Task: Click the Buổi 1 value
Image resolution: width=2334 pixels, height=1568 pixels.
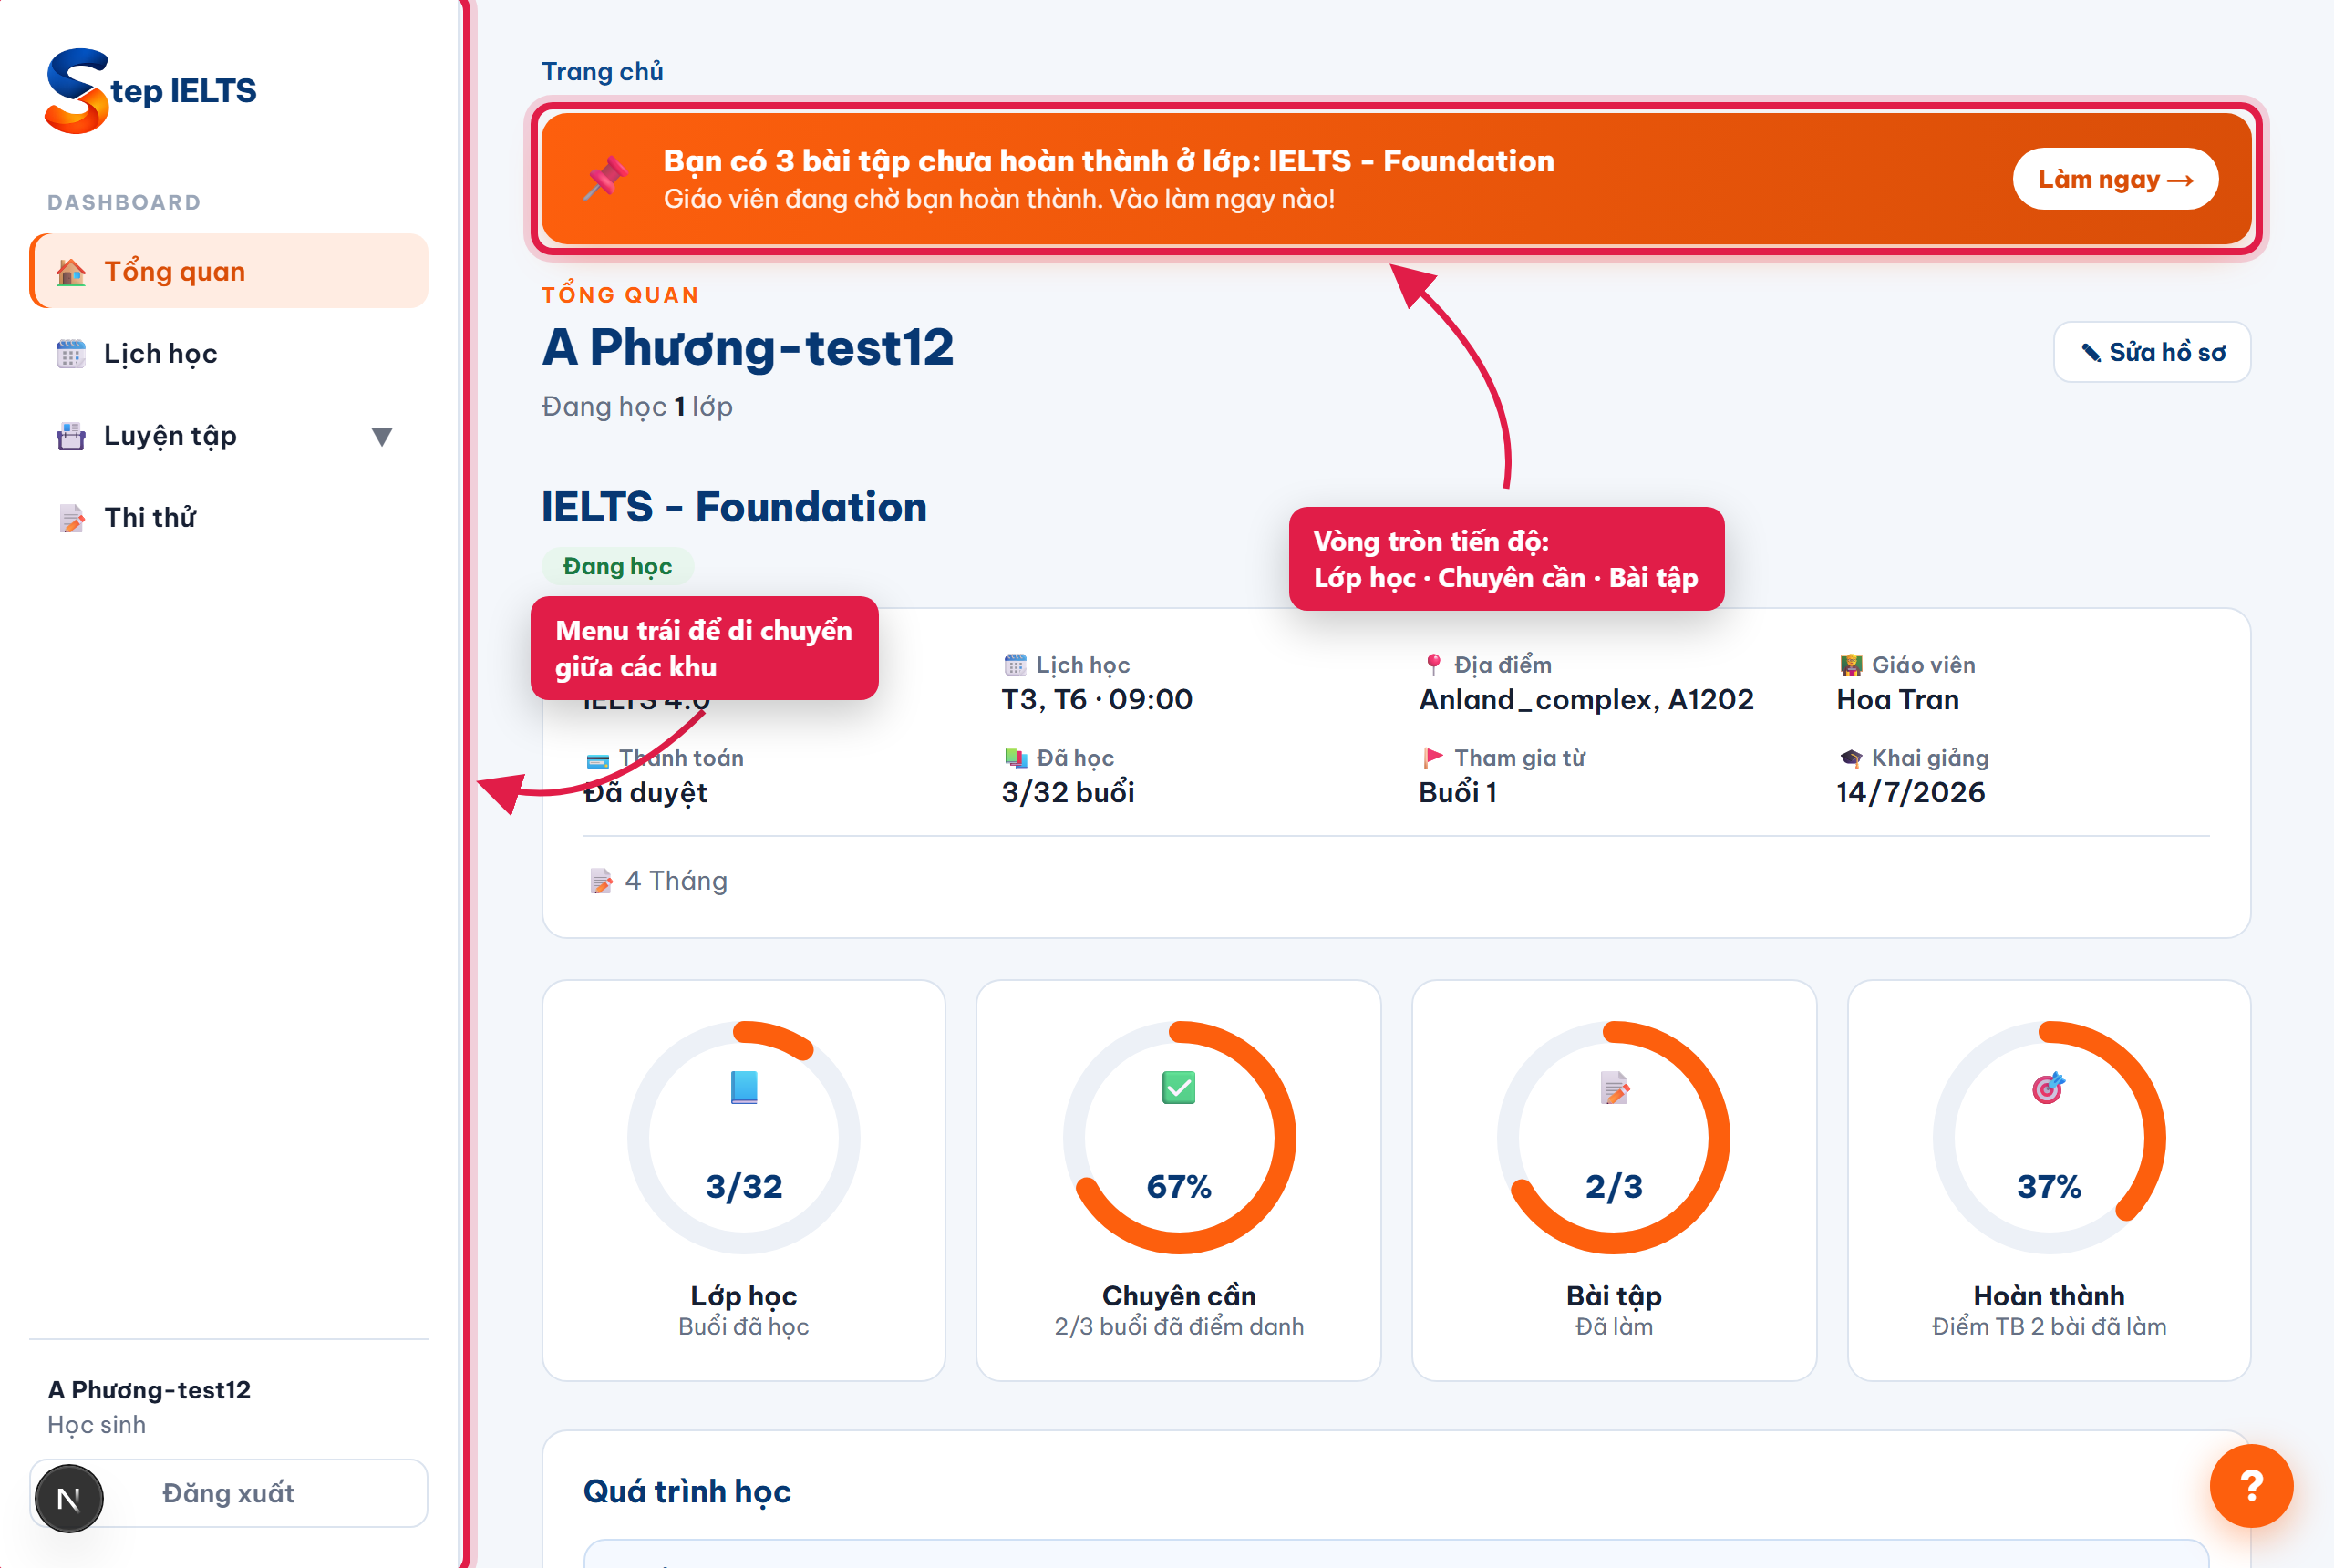Action: 1458,792
